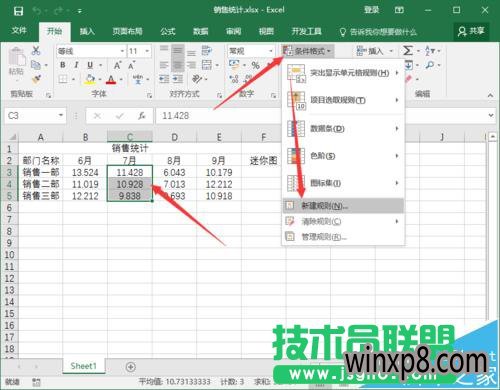
Task: Toggle Underline formatting
Action: (x=90, y=65)
